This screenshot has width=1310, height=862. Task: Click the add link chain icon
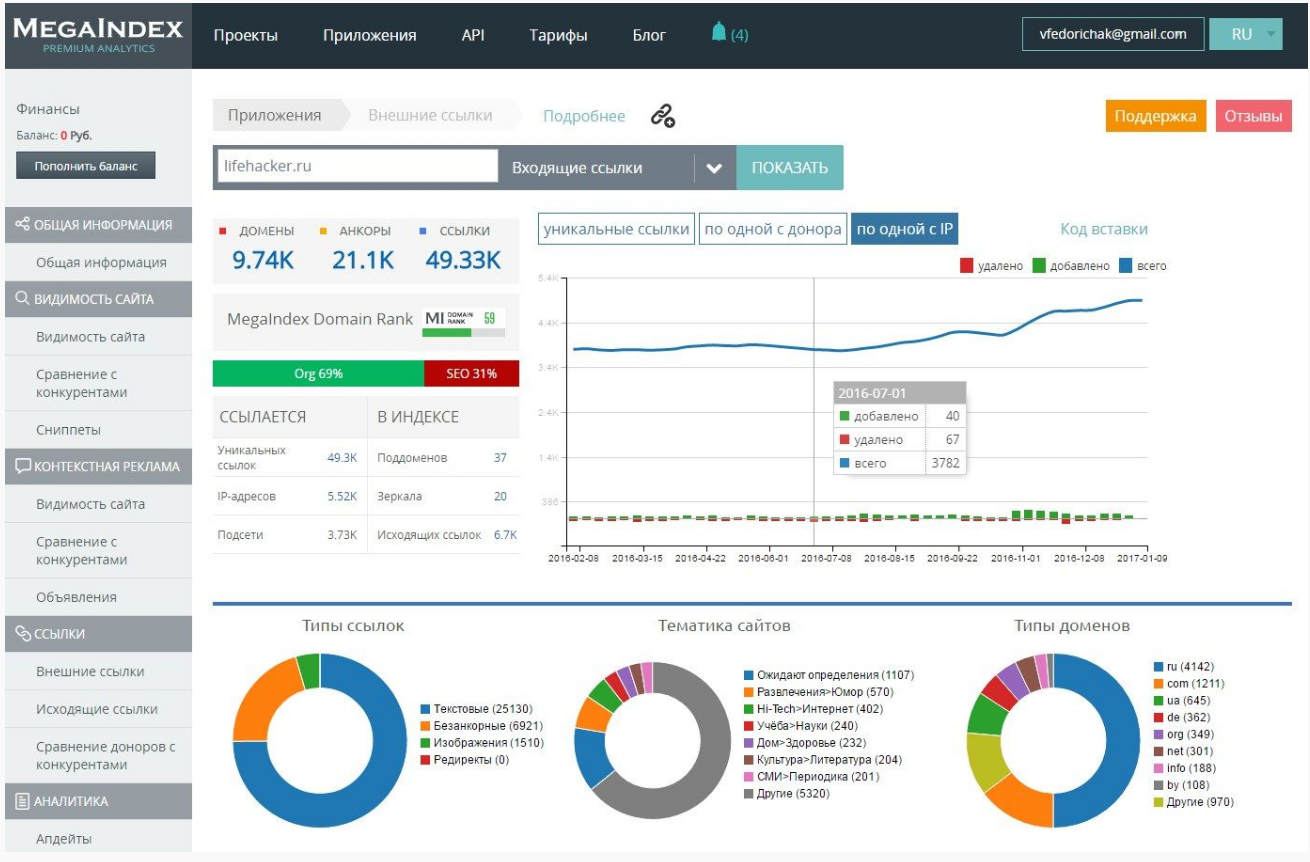click(x=663, y=116)
